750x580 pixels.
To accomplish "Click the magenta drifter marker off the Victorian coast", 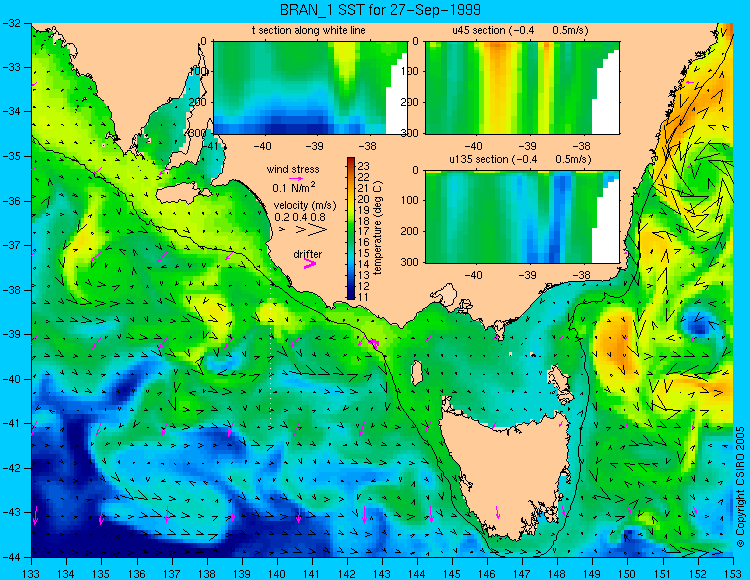I will 374,342.
